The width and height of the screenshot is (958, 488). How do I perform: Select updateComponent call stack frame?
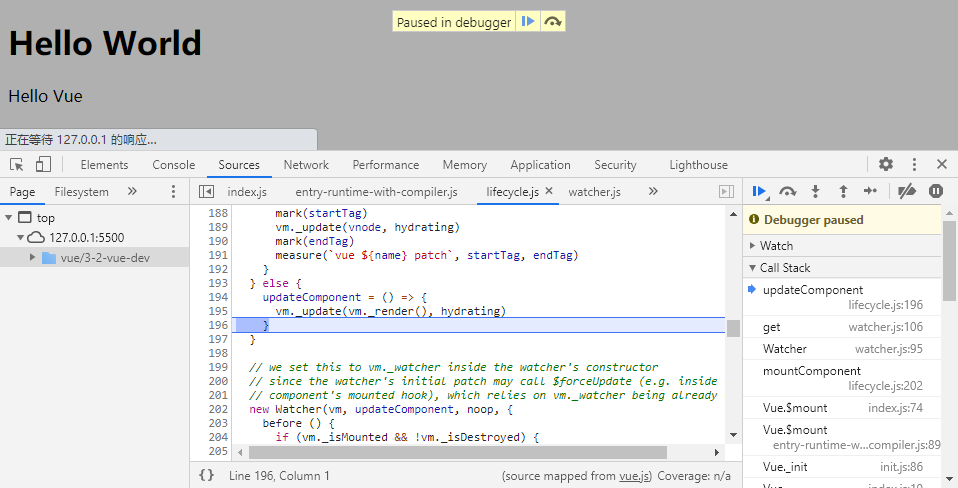click(842, 297)
